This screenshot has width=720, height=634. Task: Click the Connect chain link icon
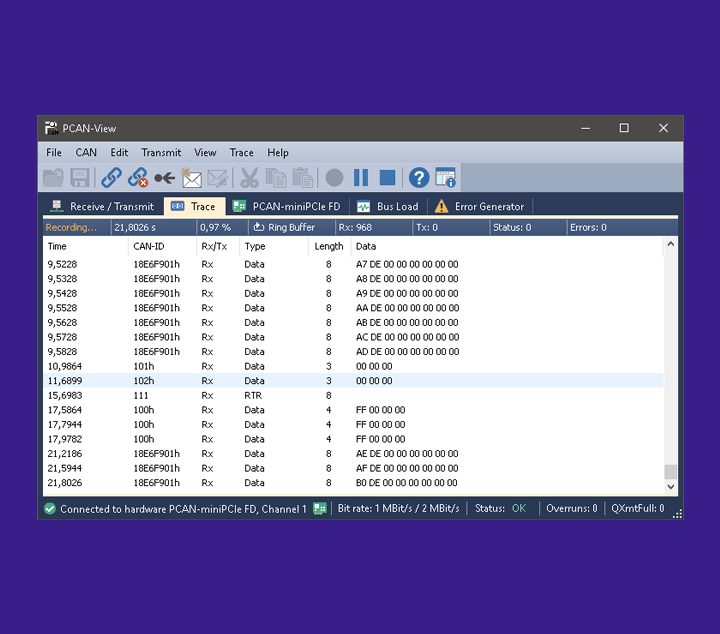[x=111, y=178]
